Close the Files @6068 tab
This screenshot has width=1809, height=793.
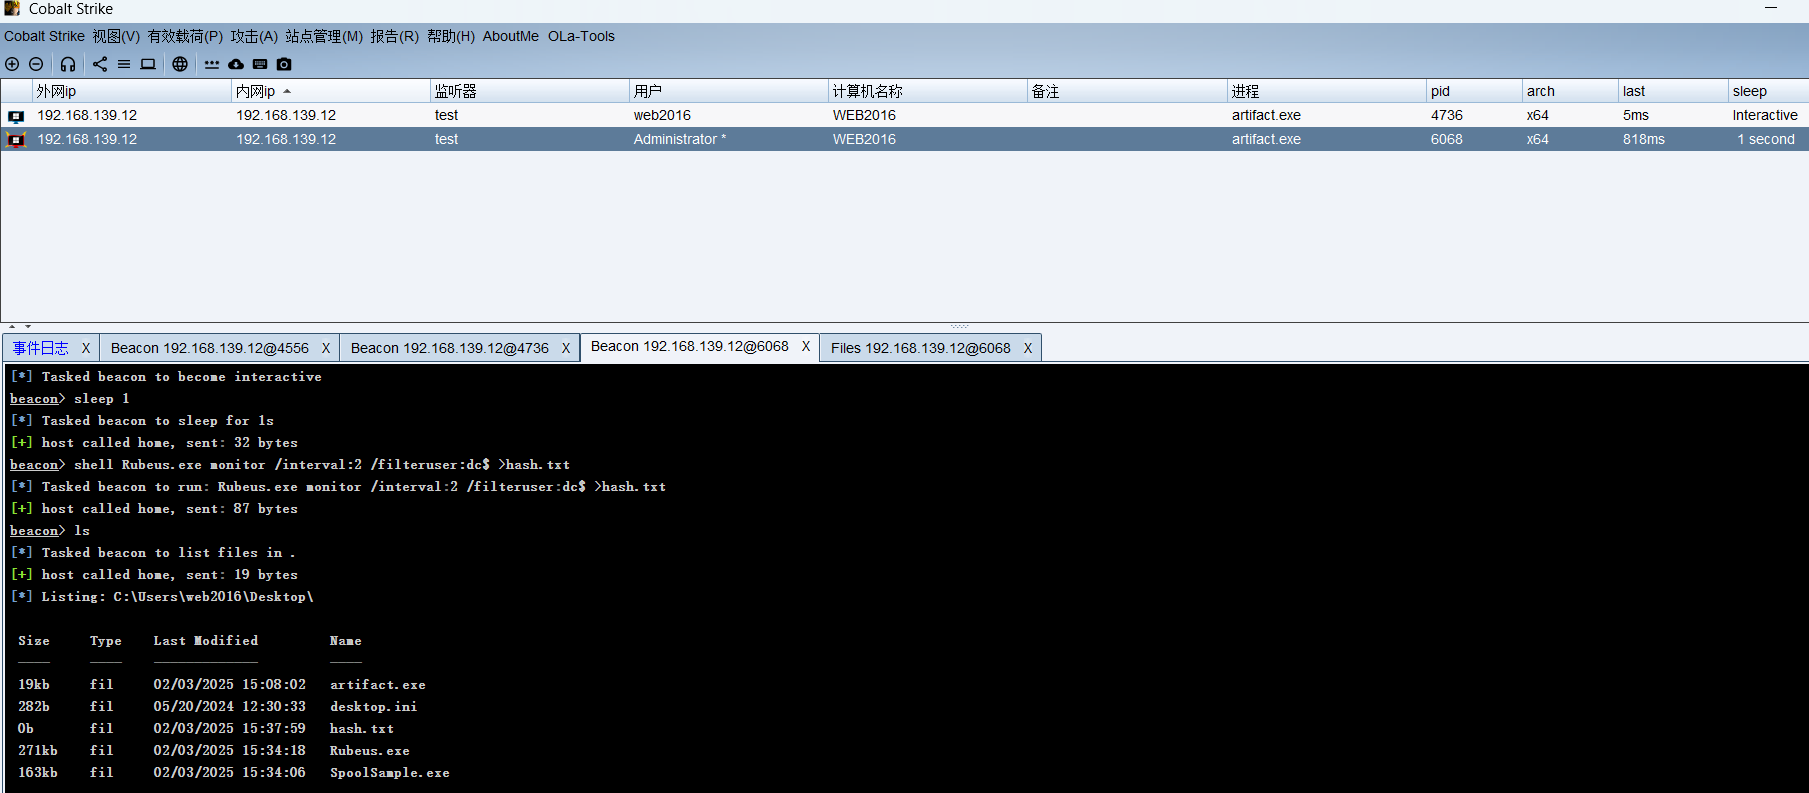tap(1028, 348)
